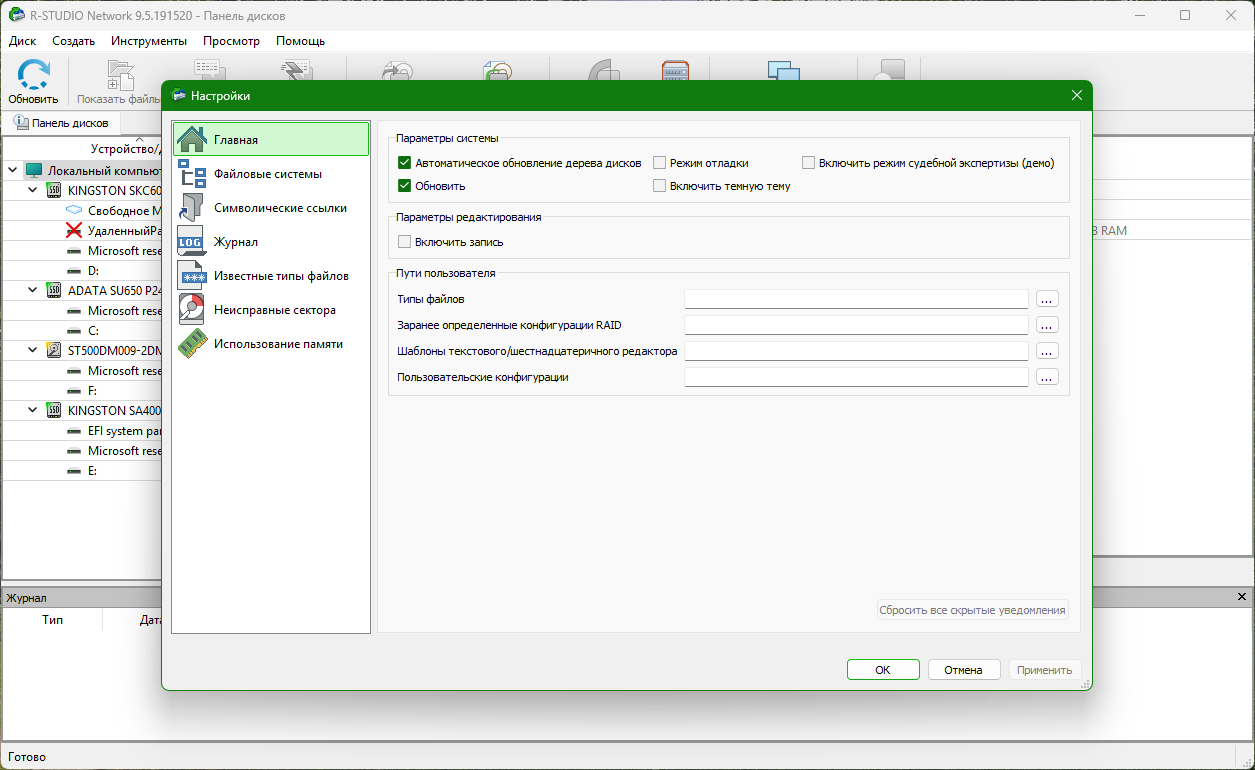Collapse the ADATA SU650 drive tree
This screenshot has width=1255, height=770.
coord(32,290)
